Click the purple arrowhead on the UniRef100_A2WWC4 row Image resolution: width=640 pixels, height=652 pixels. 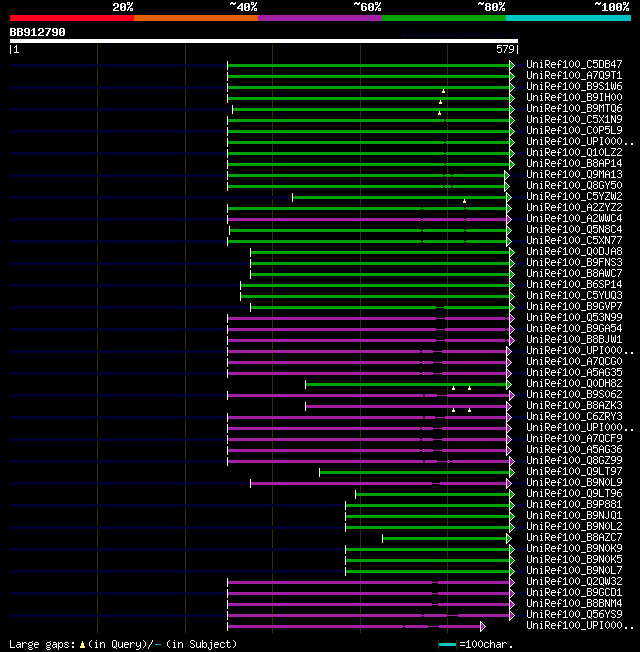(x=509, y=219)
